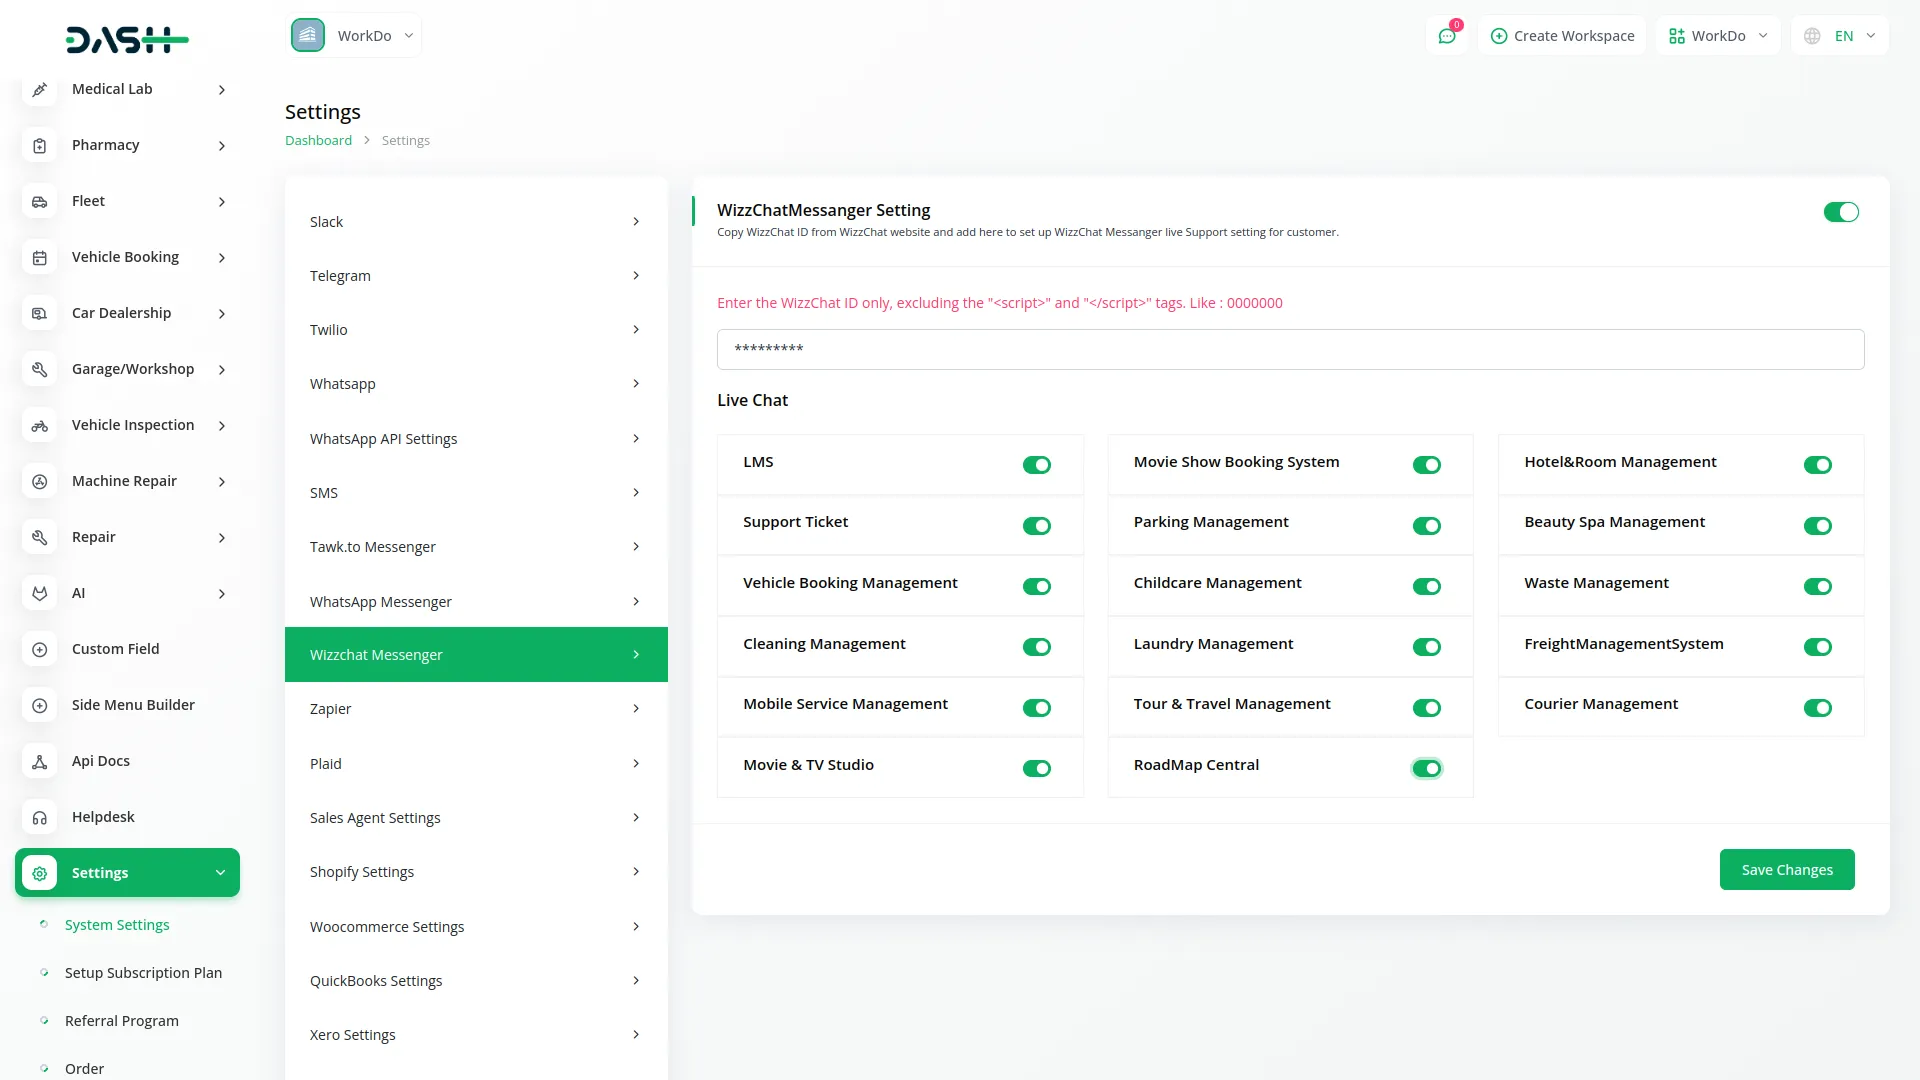Toggle the WizzChatMessanger Setting switch off

pyautogui.click(x=1841, y=211)
